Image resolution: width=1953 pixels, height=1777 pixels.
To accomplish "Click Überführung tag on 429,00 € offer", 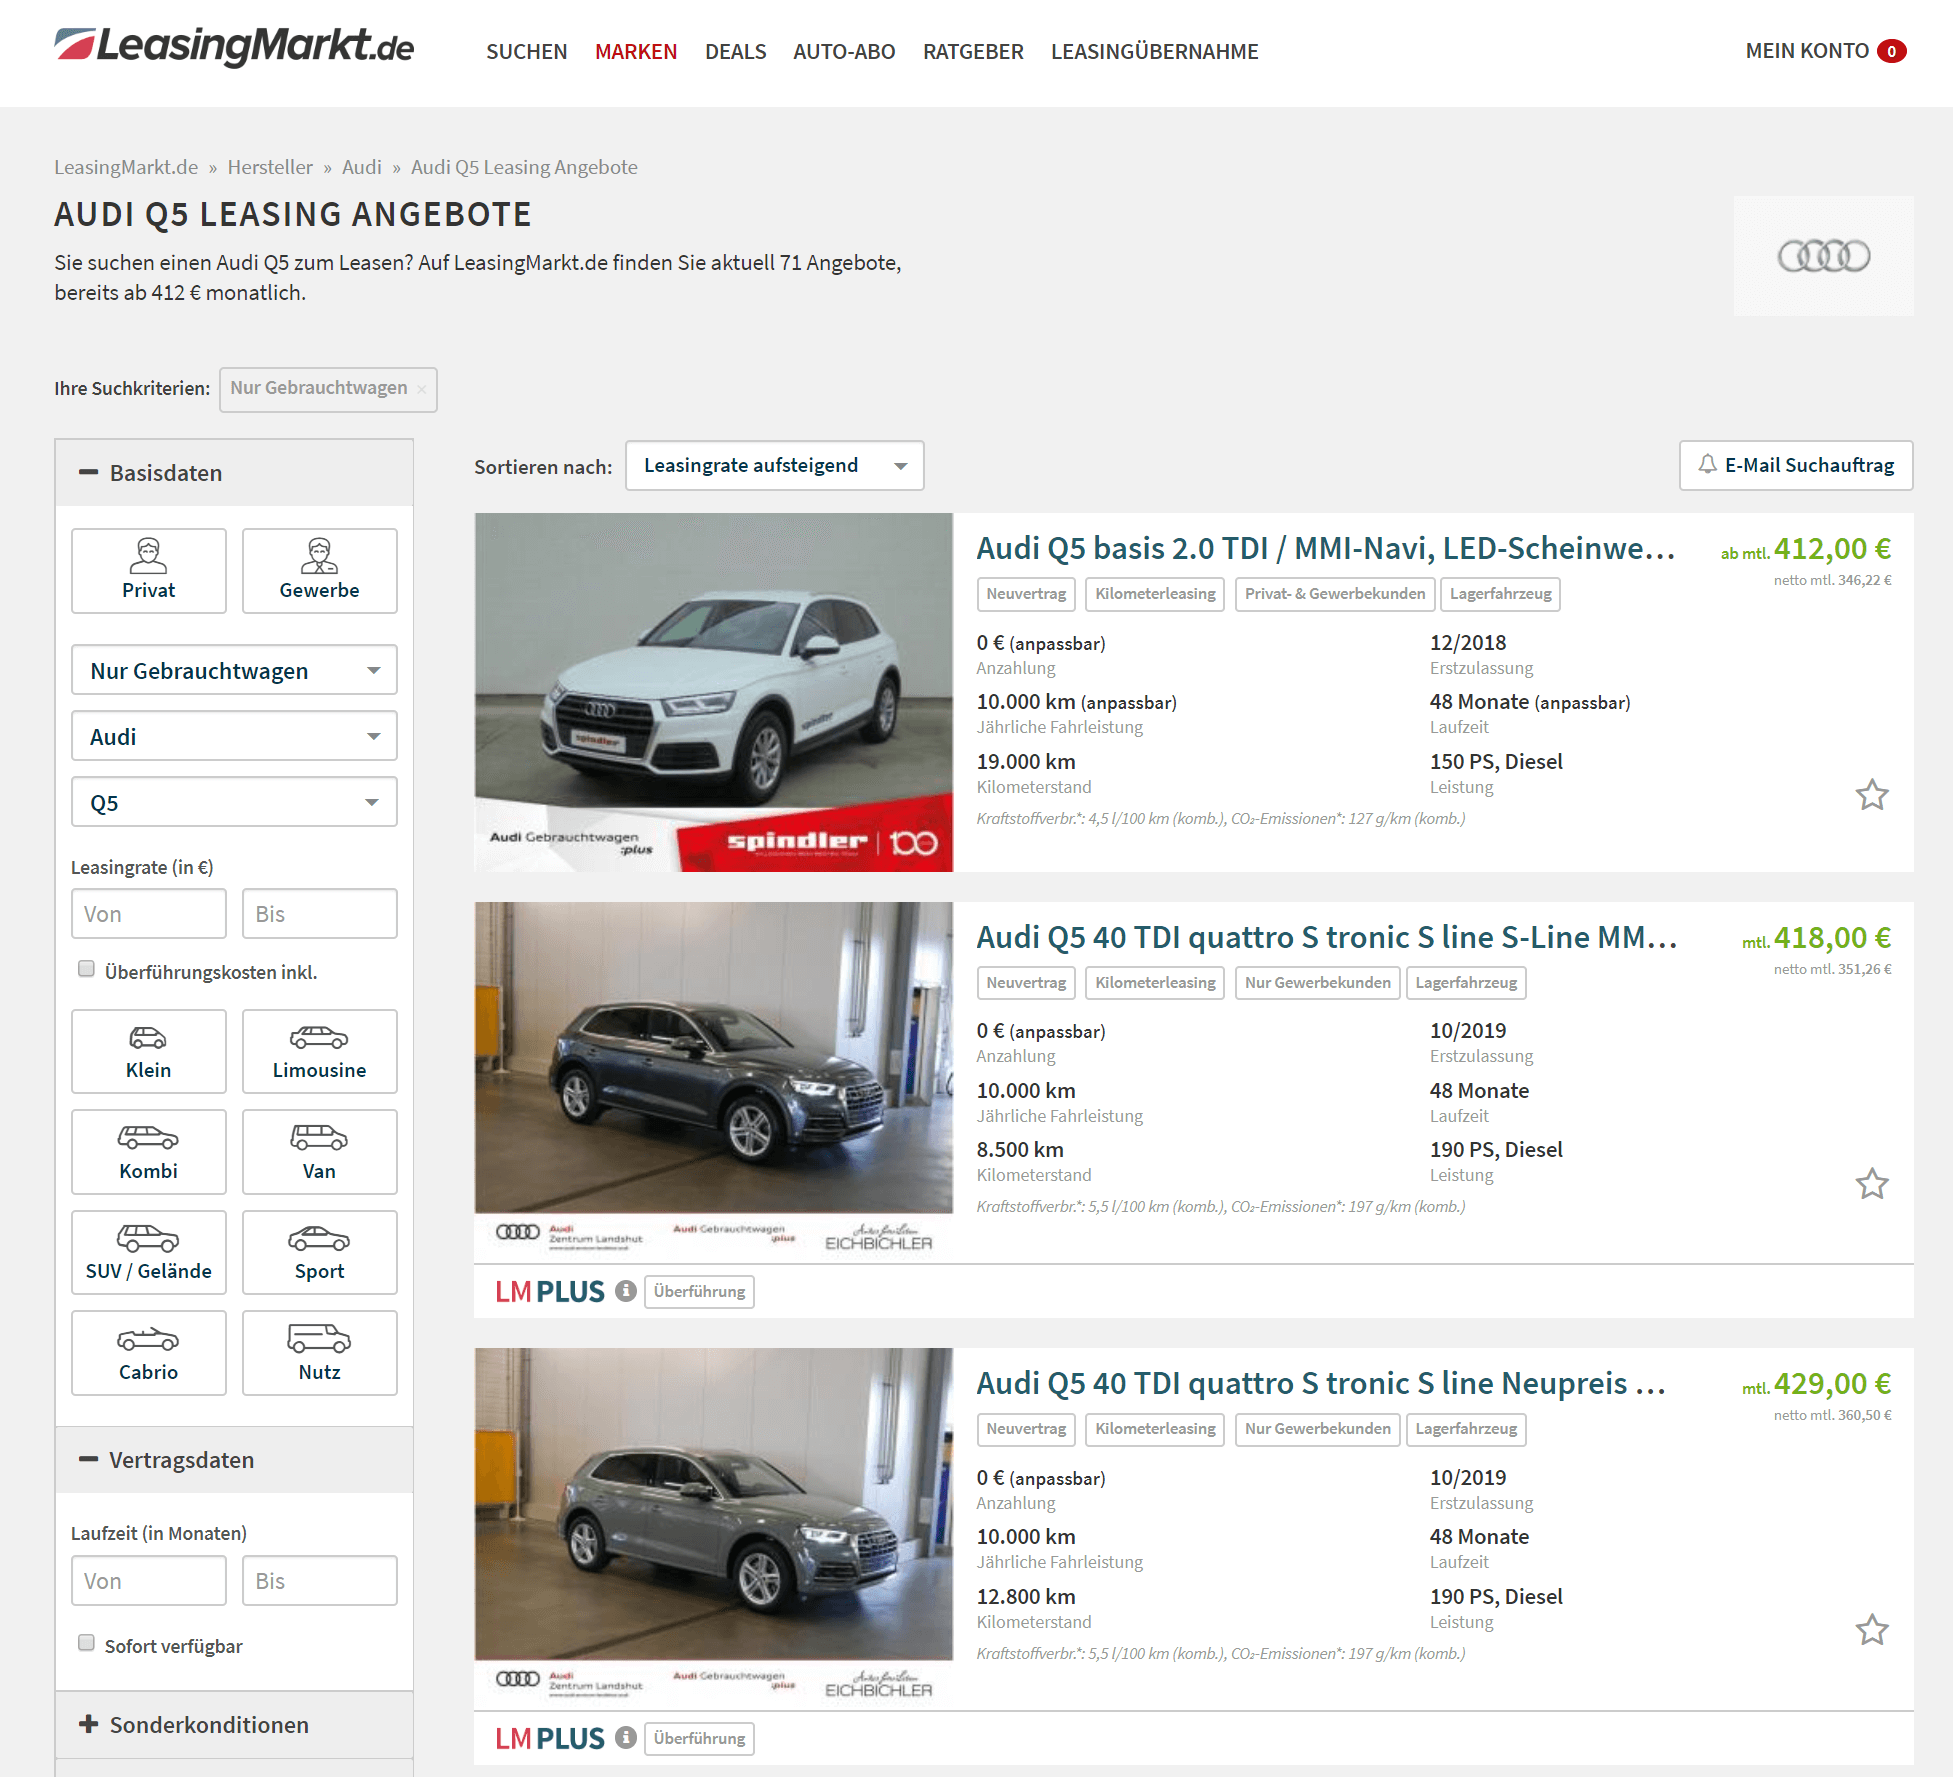I will pos(699,1738).
